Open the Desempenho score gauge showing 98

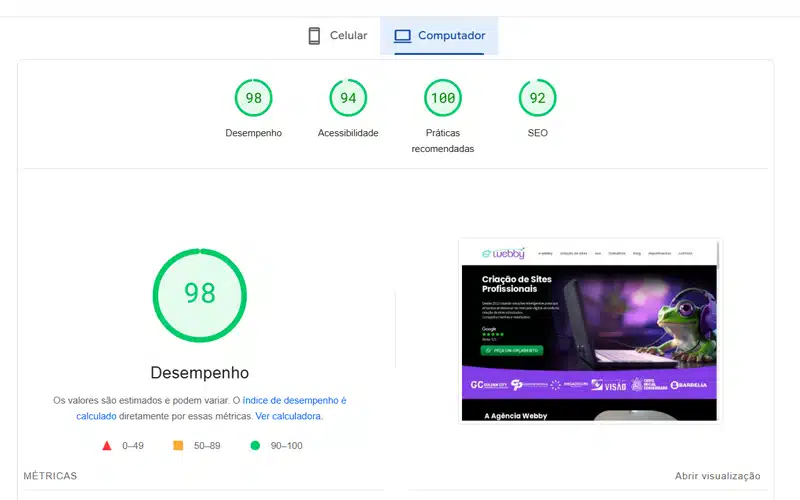point(254,97)
